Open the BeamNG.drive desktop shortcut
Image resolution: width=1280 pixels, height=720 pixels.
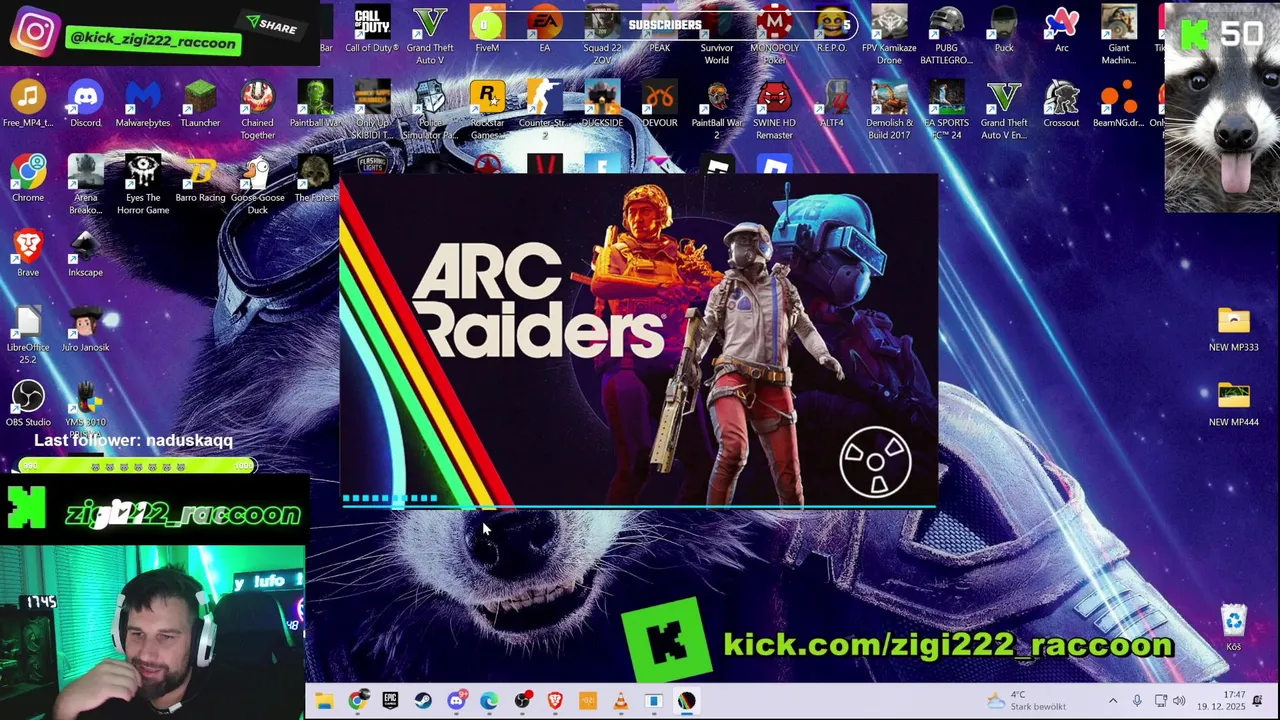click(1119, 105)
